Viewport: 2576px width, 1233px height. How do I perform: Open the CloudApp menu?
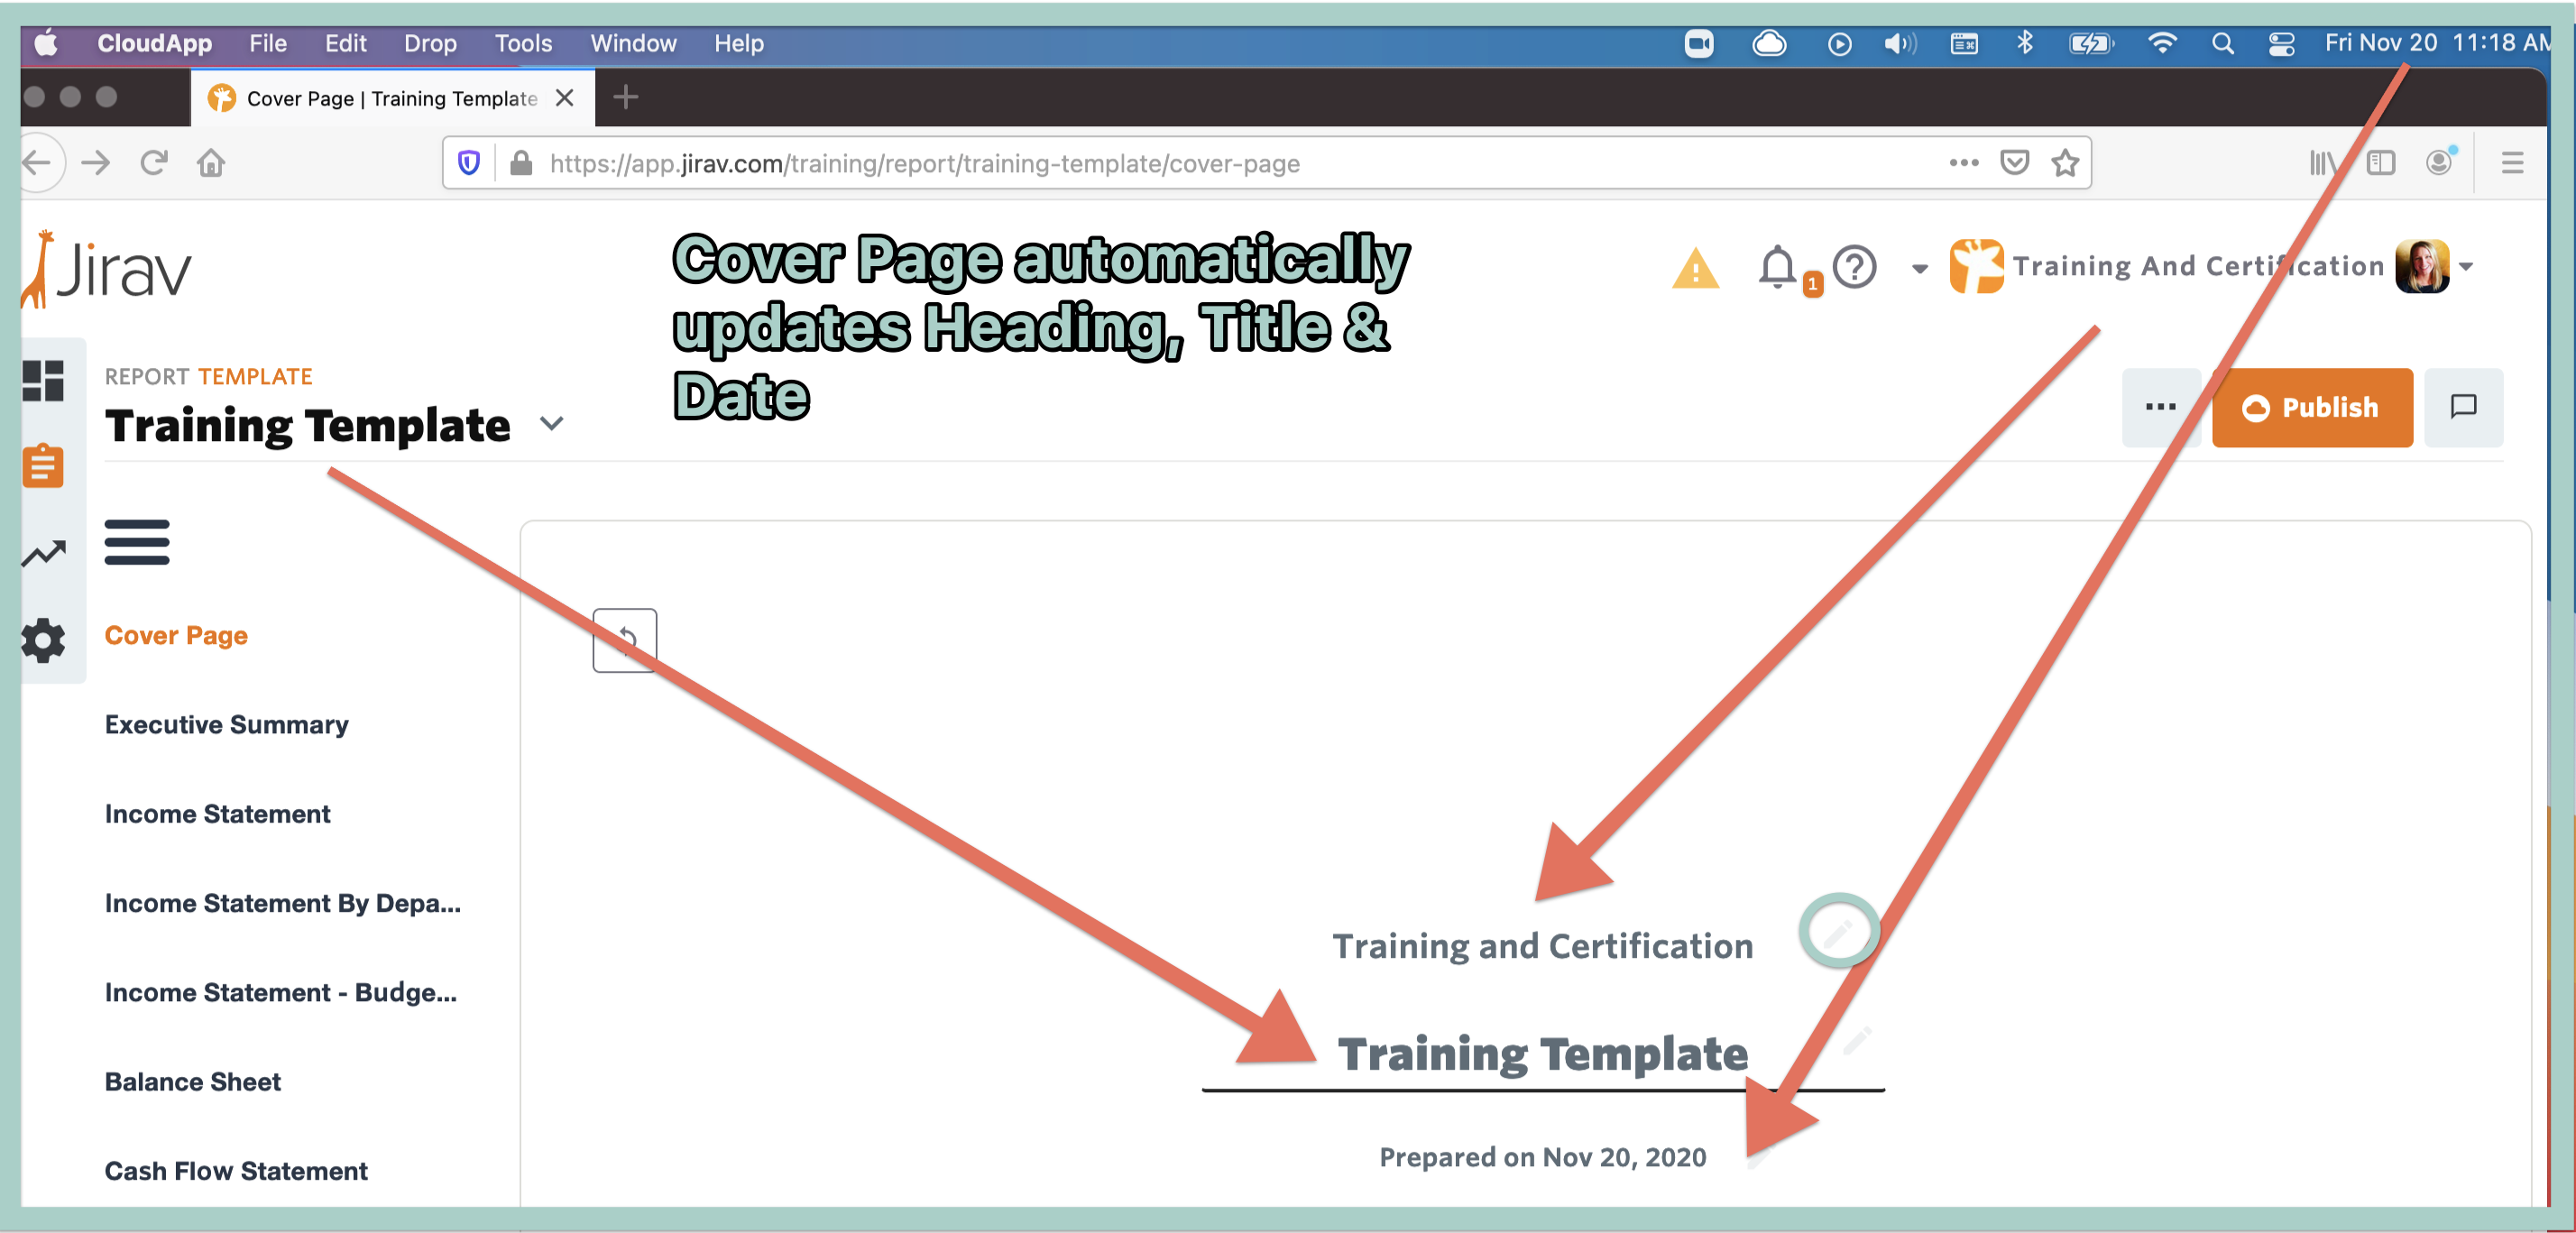tap(154, 43)
